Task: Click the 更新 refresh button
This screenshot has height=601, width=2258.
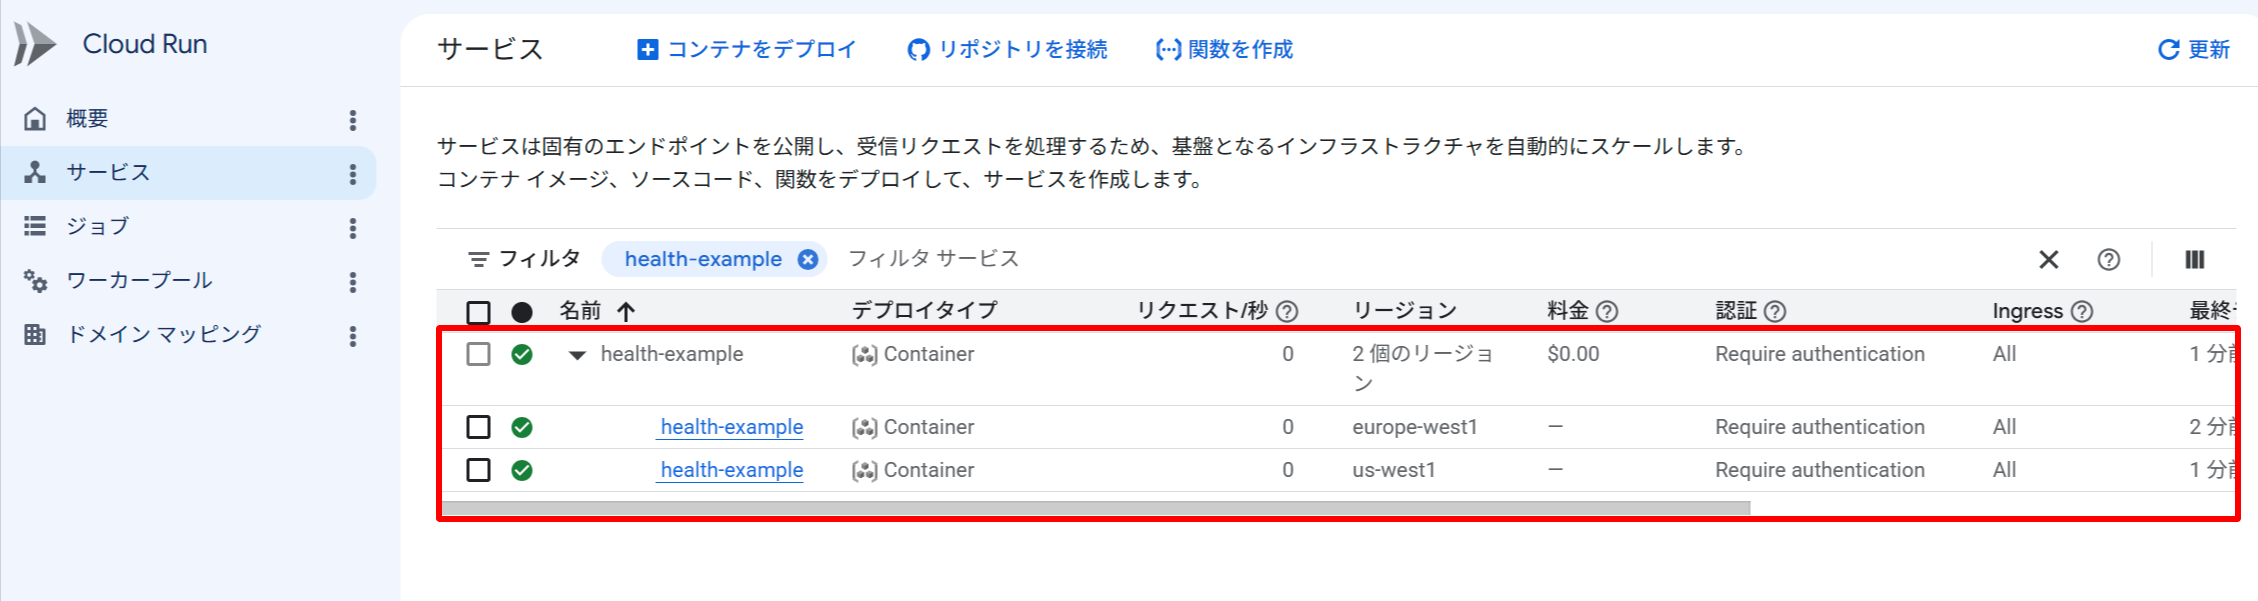Action: [2194, 49]
